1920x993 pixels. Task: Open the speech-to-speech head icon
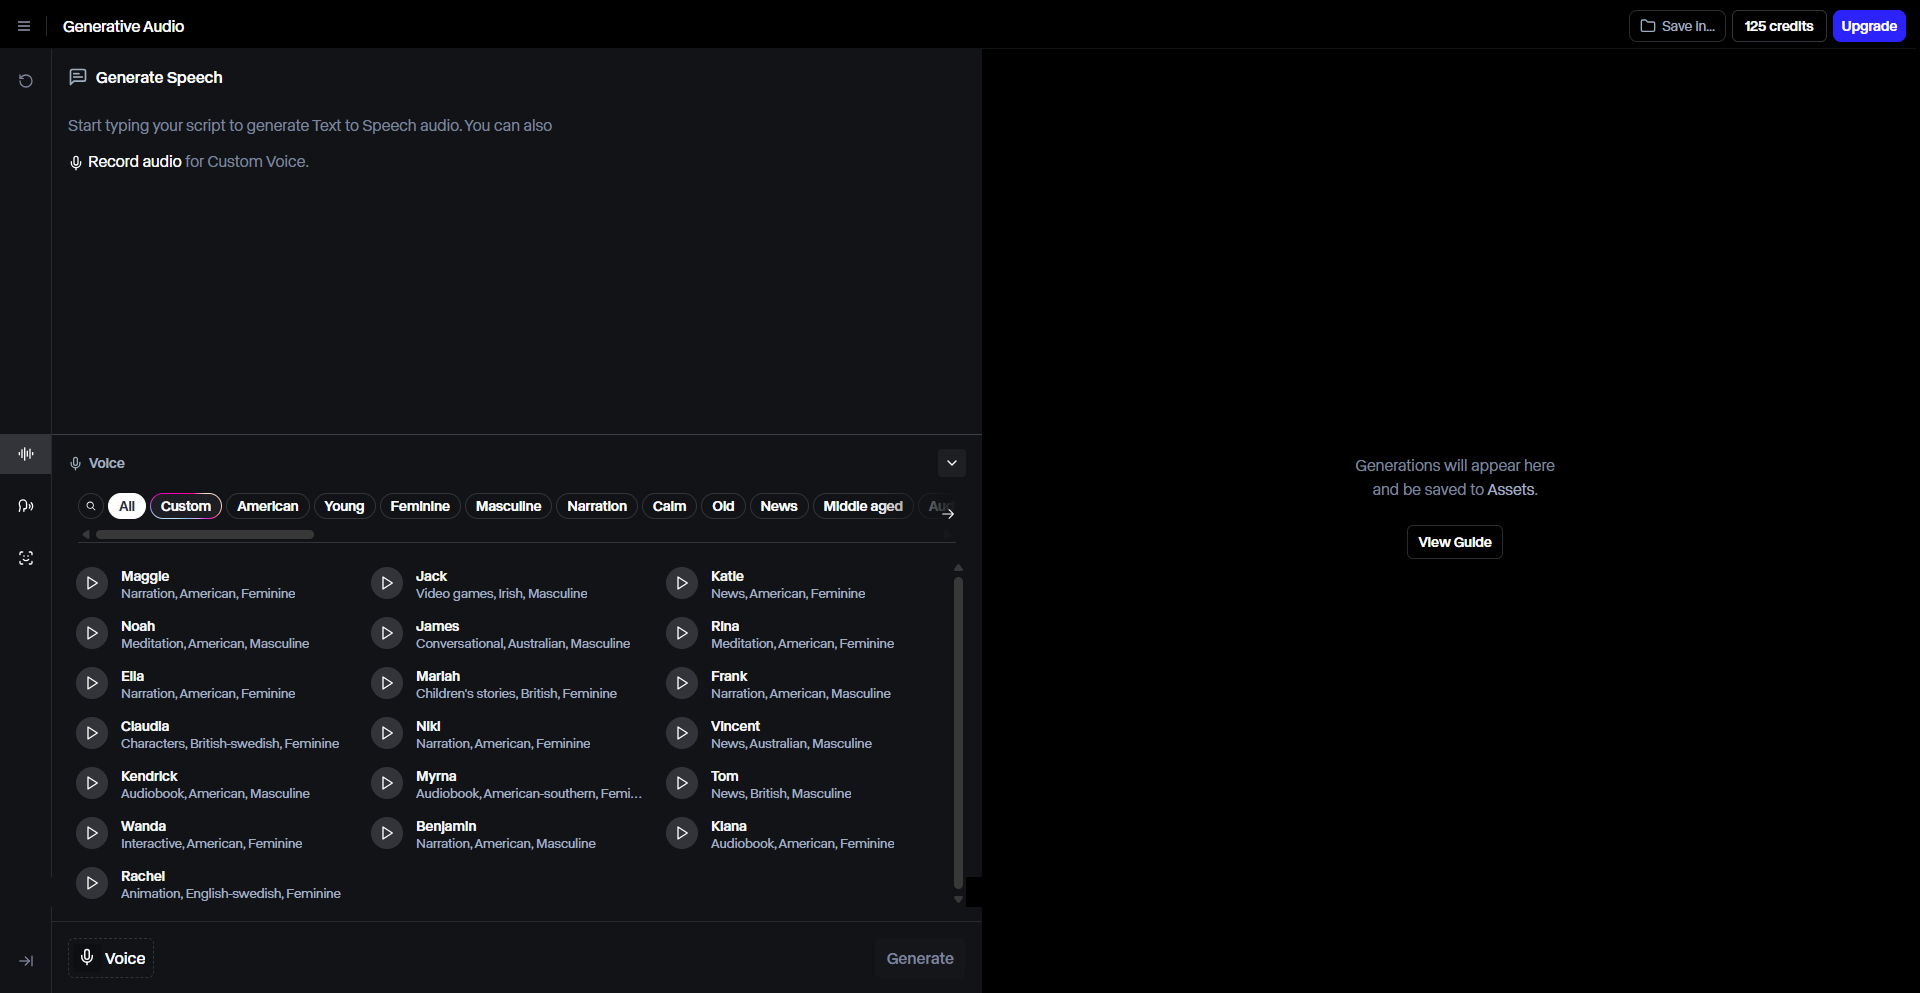26,506
